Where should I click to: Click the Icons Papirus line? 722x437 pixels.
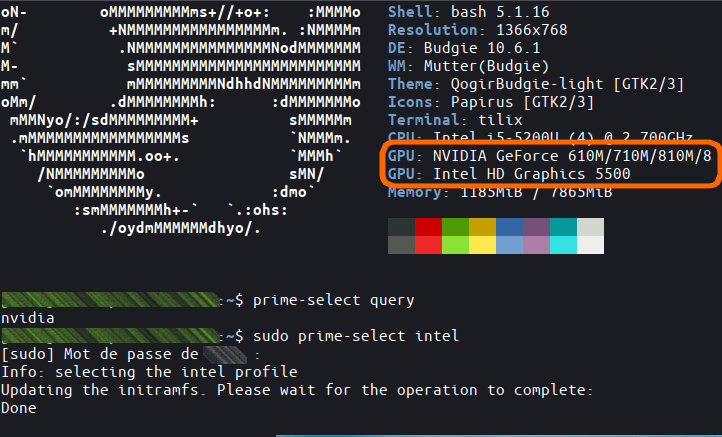point(491,102)
